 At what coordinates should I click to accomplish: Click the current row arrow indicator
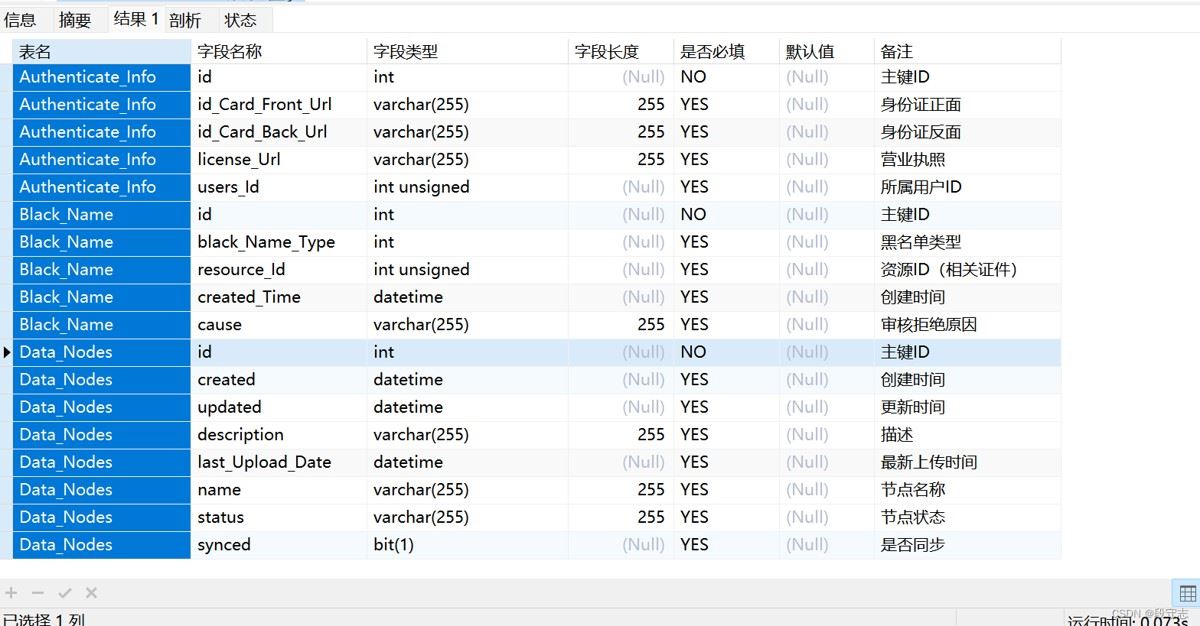click(8, 352)
